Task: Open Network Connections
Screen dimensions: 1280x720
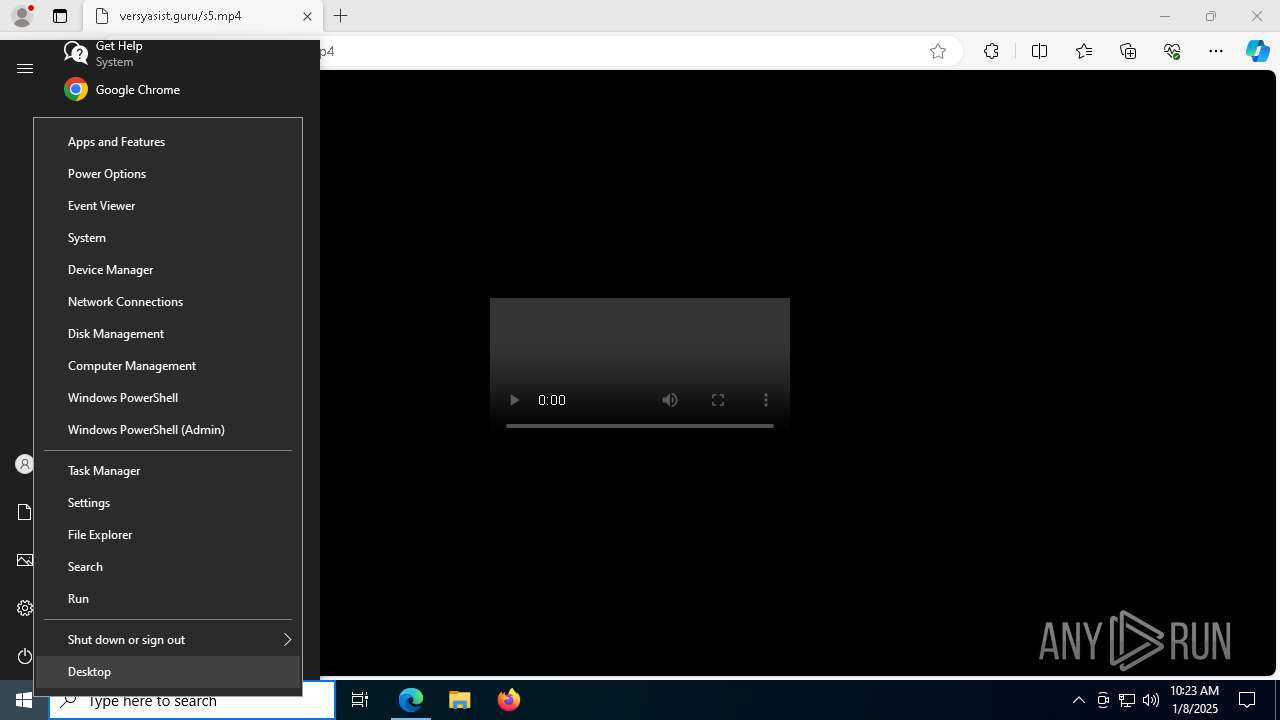Action: point(168,302)
